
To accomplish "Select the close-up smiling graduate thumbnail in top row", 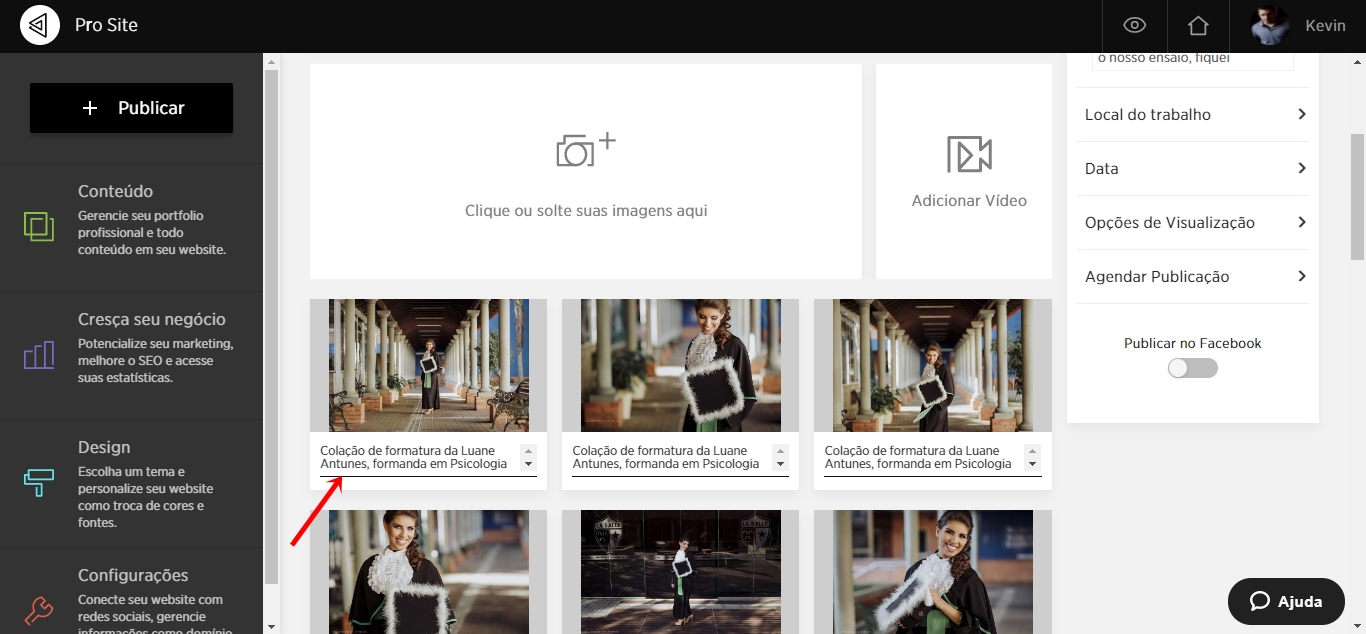I will point(680,365).
